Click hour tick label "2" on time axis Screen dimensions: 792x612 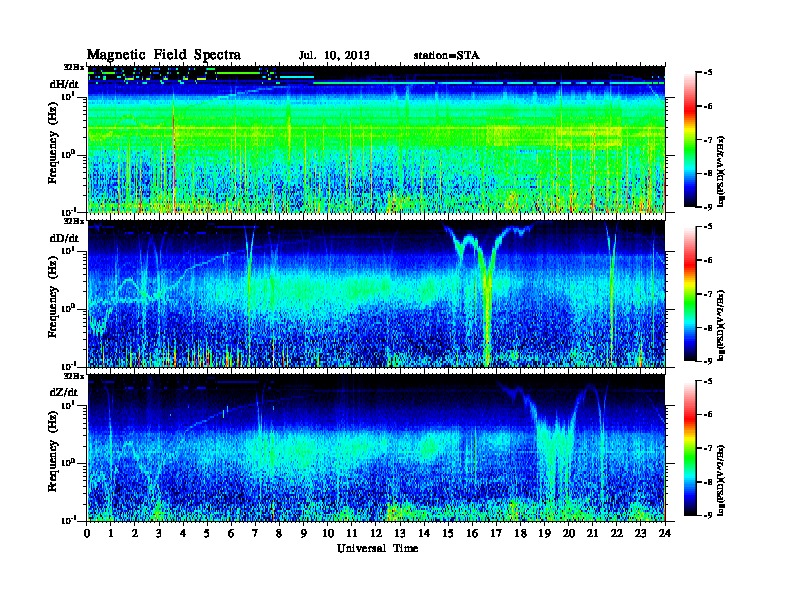pyautogui.click(x=135, y=534)
